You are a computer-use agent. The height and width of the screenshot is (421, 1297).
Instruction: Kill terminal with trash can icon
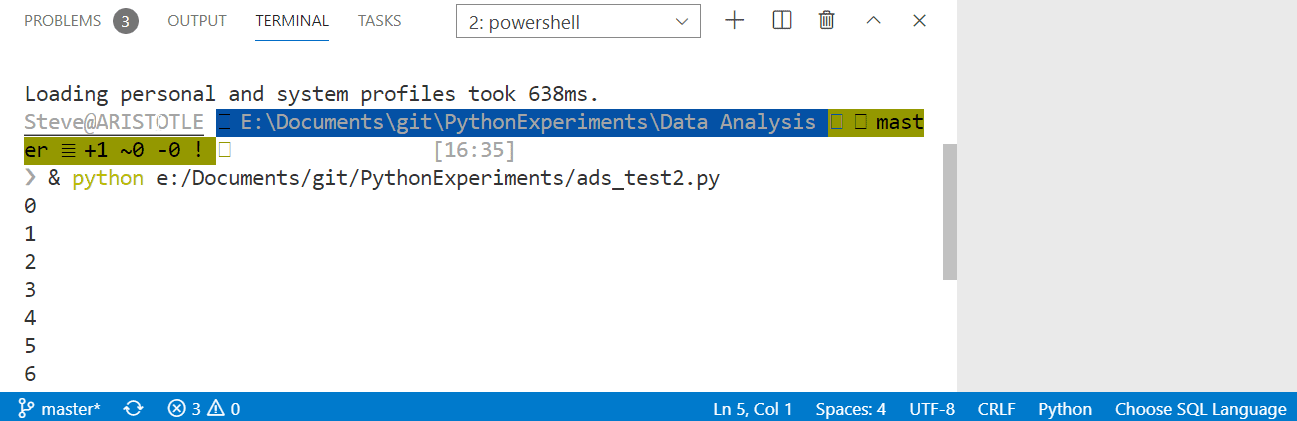(x=827, y=21)
